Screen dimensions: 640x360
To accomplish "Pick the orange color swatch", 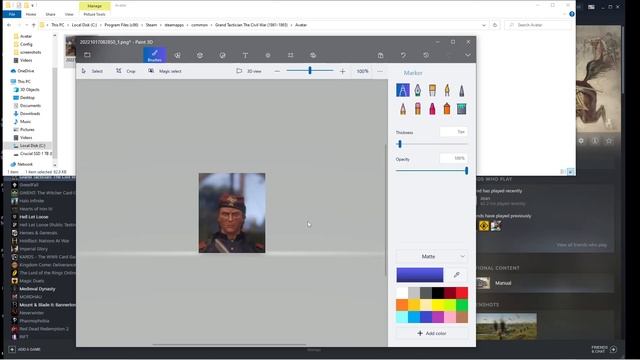I will pyautogui.click(x=402, y=305).
